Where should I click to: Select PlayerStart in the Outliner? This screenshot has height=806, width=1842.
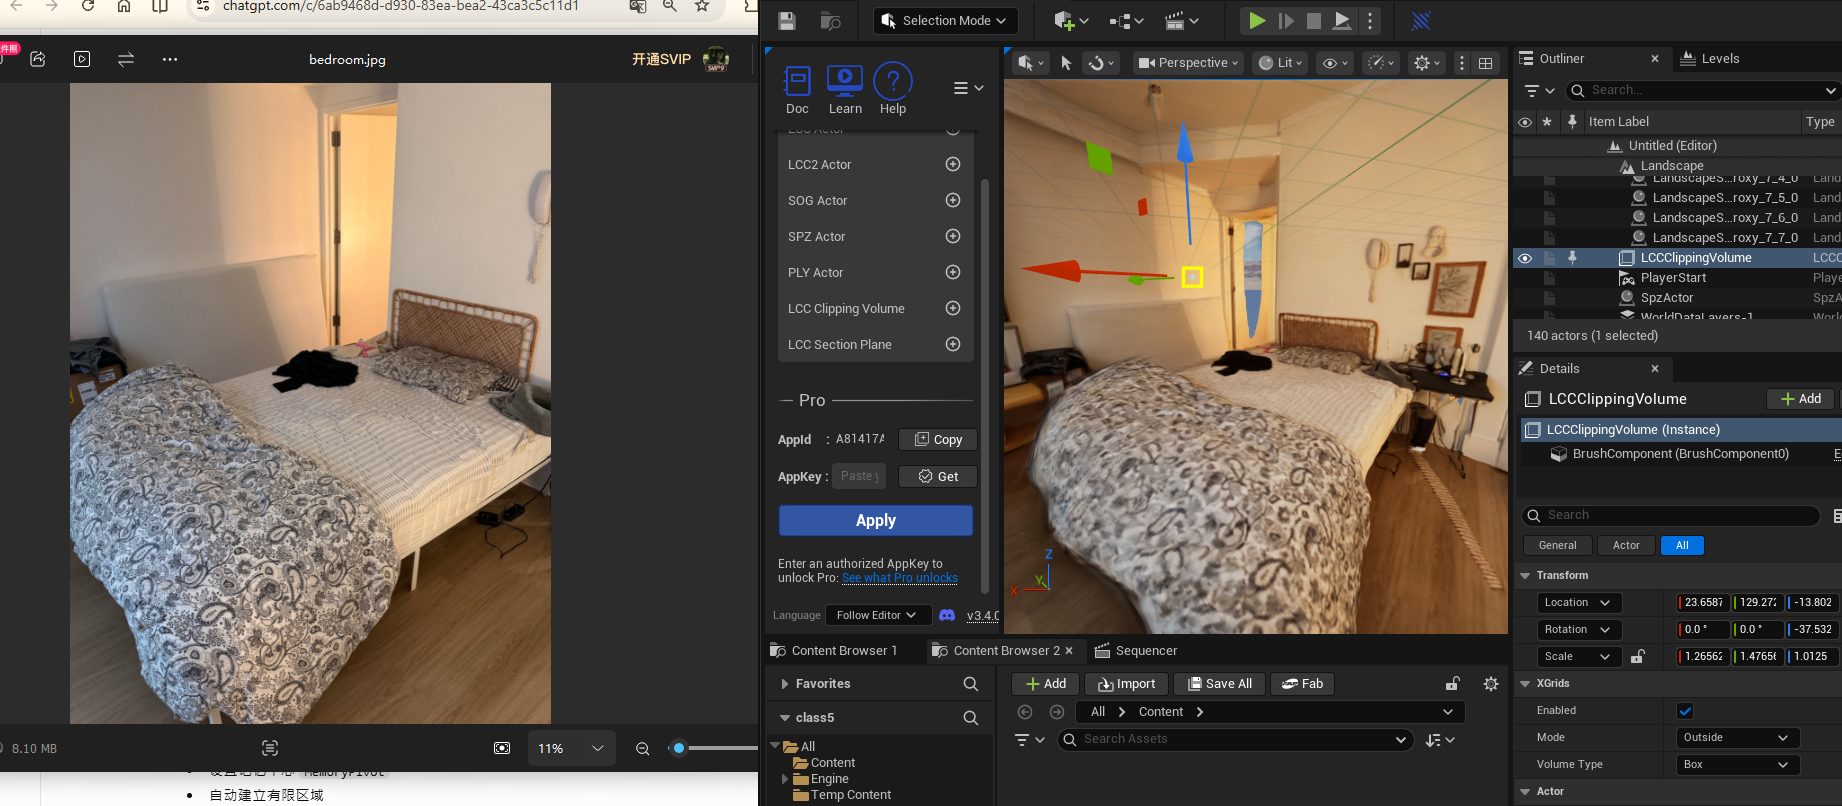coord(1673,278)
